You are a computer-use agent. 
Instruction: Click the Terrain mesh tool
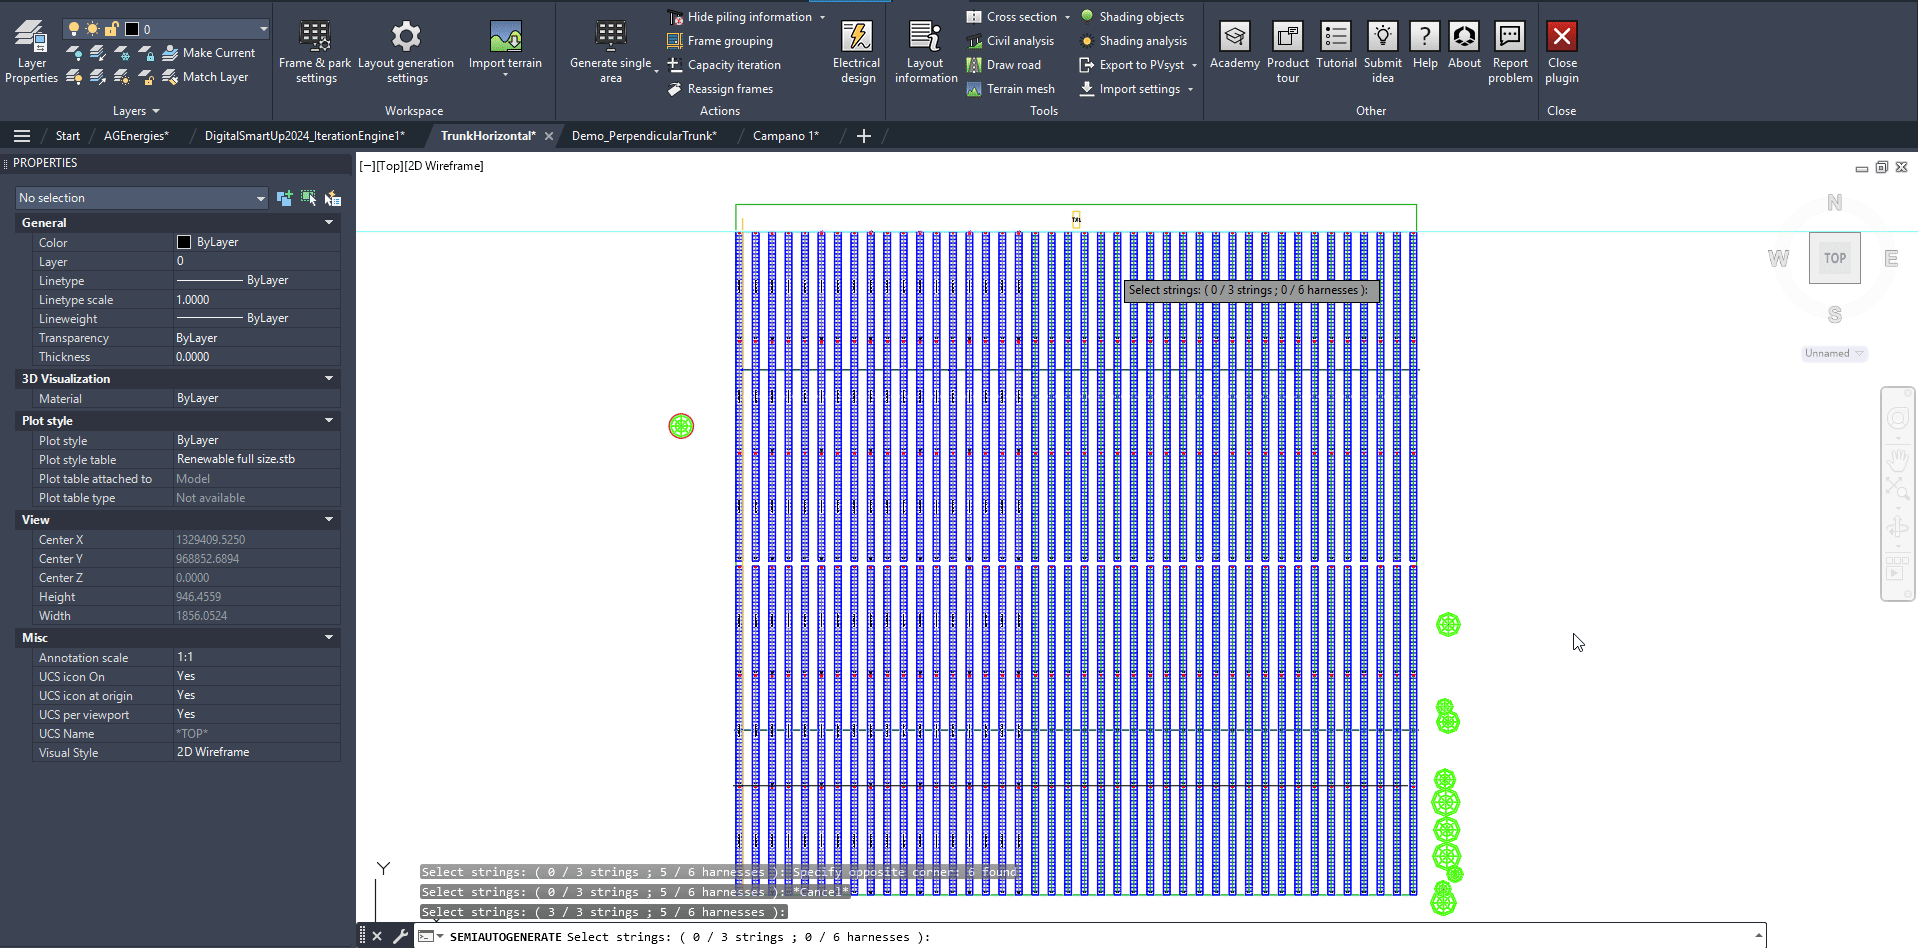1010,89
